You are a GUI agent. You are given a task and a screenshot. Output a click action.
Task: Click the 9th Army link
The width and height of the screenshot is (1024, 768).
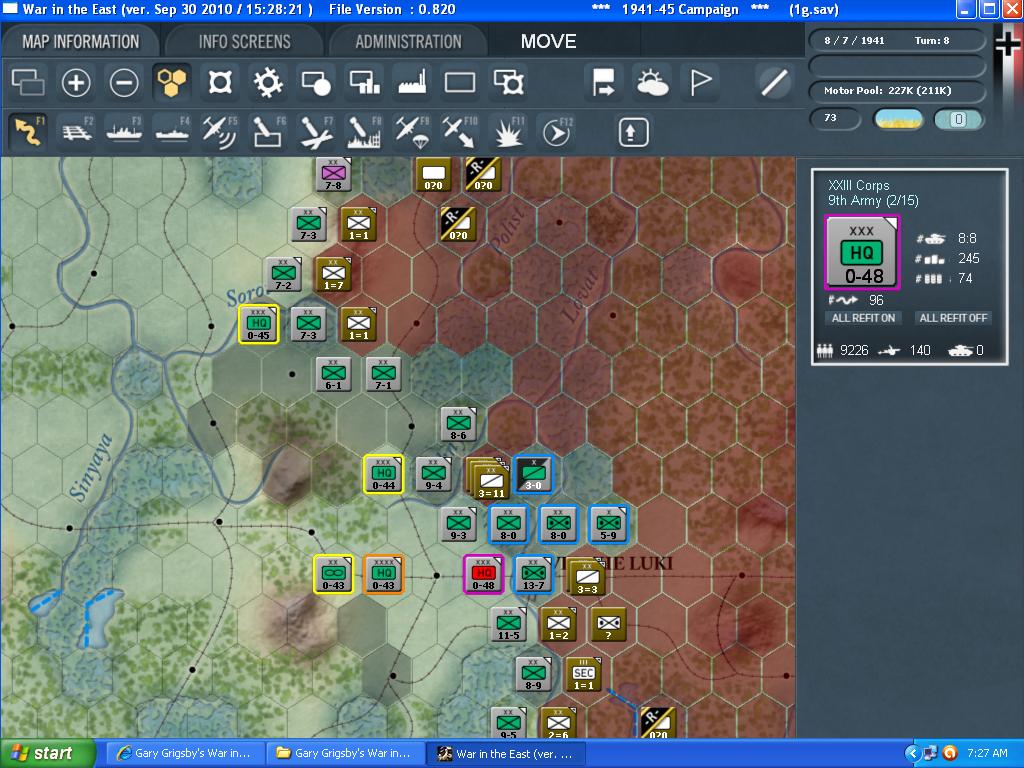point(873,200)
